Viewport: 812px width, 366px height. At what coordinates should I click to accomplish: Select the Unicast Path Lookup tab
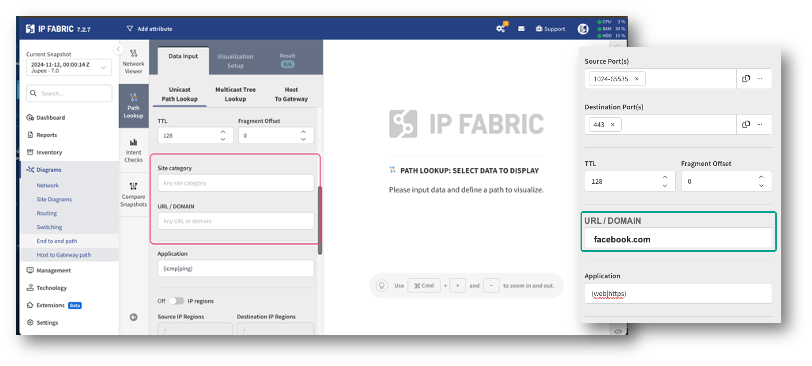[180, 94]
